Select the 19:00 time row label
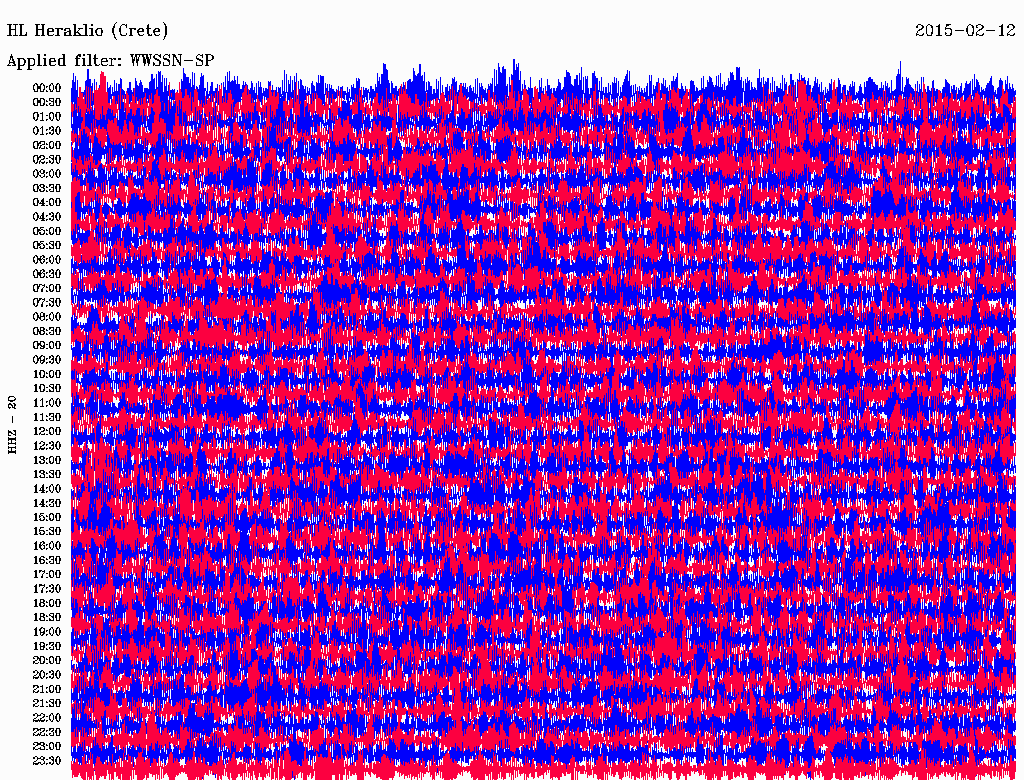This screenshot has height=780, width=1024. click(x=47, y=632)
